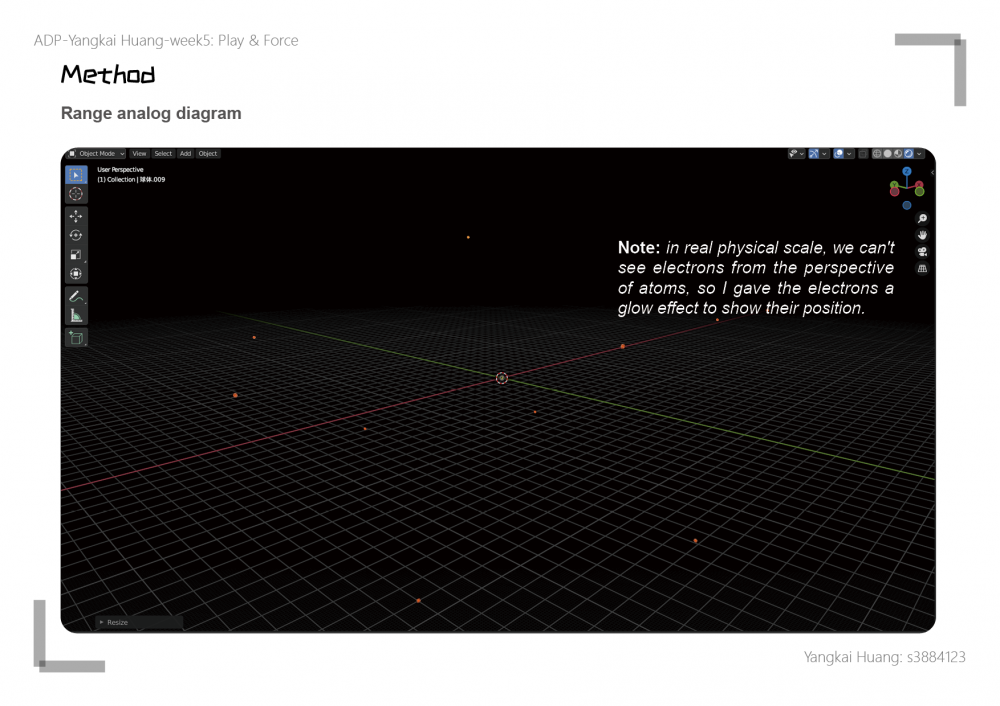Click the blue Z axis on gizmo

pyautogui.click(x=907, y=172)
